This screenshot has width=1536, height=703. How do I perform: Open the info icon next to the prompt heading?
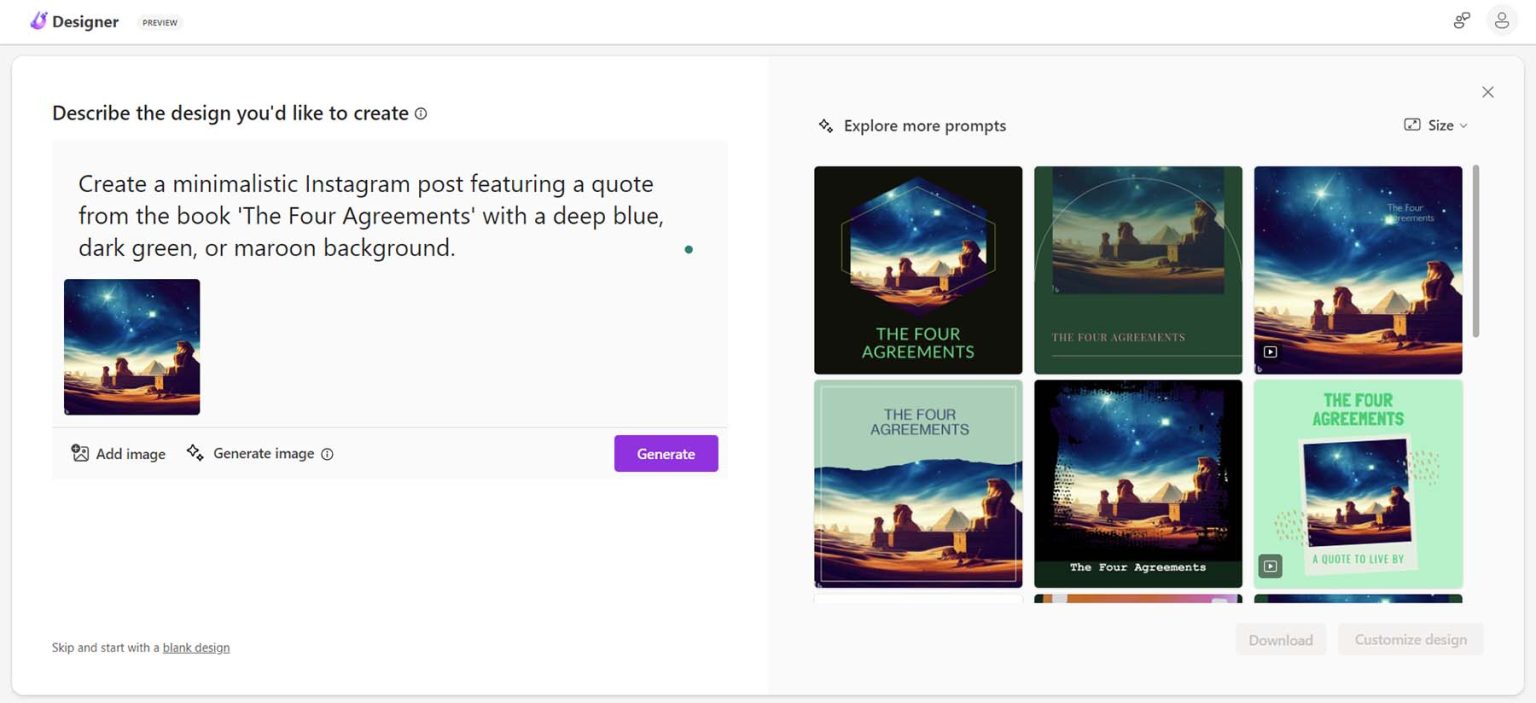pos(420,113)
